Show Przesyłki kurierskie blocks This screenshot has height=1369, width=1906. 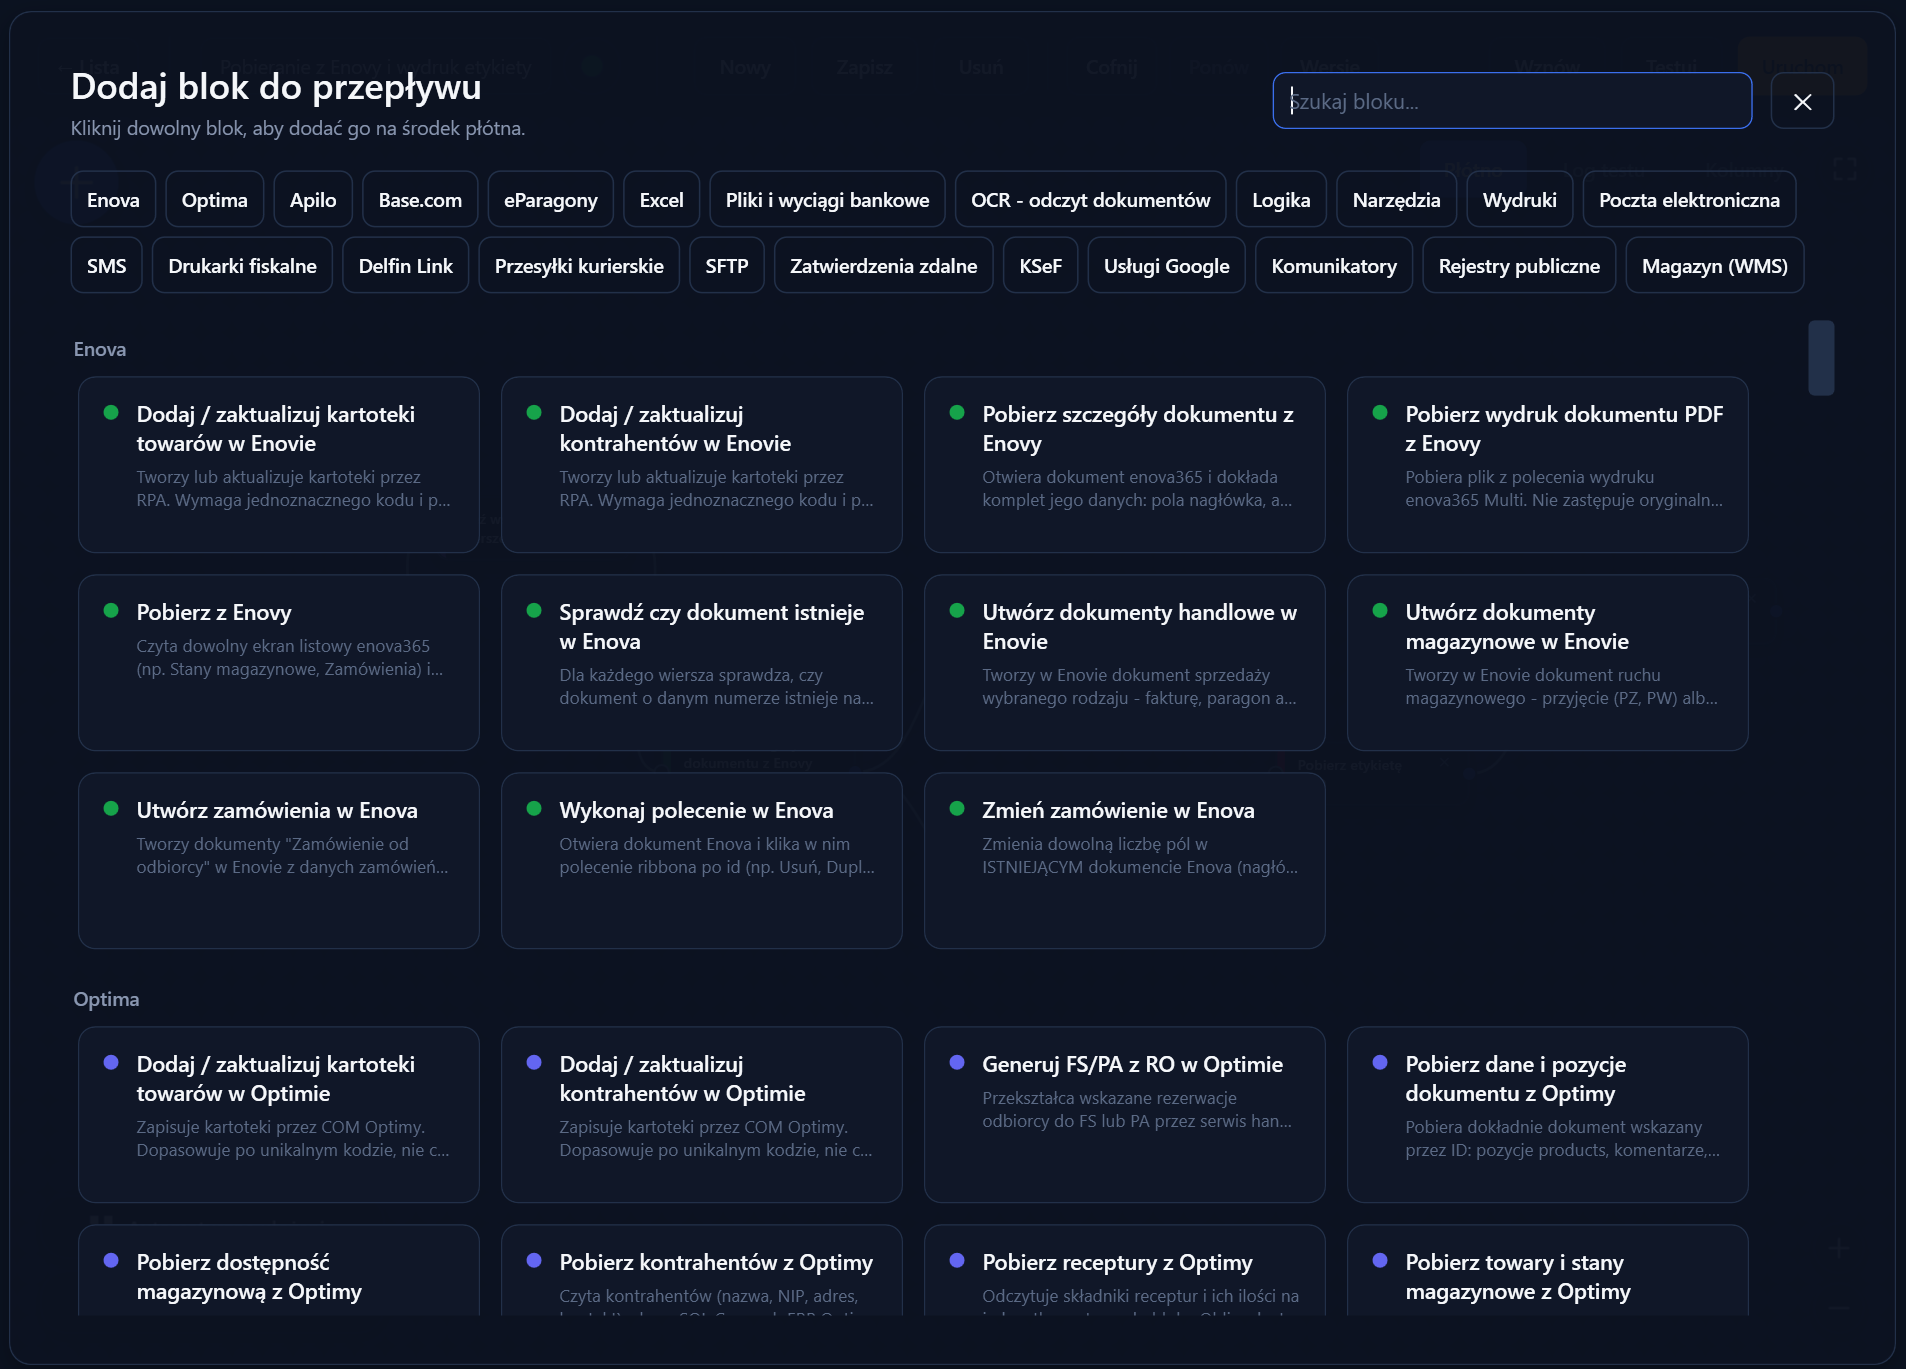[579, 266]
